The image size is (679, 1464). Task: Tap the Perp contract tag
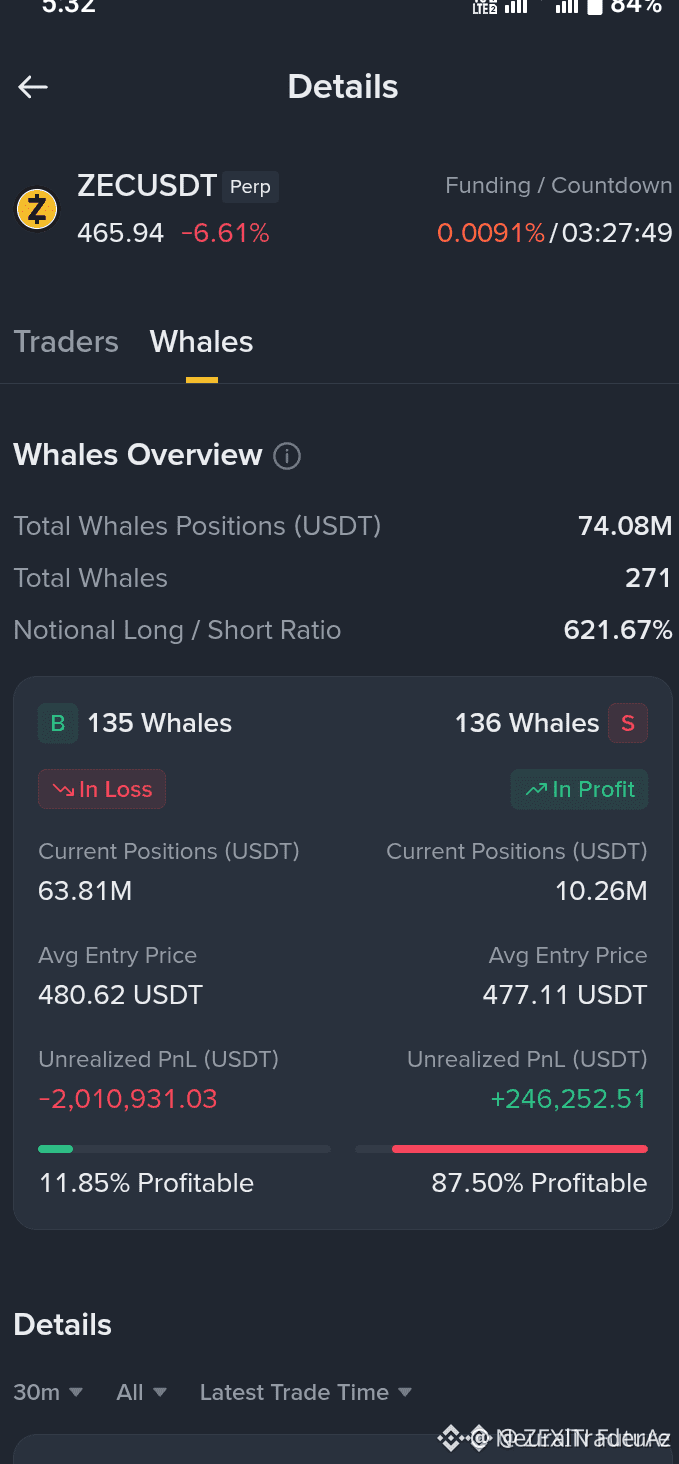point(250,187)
